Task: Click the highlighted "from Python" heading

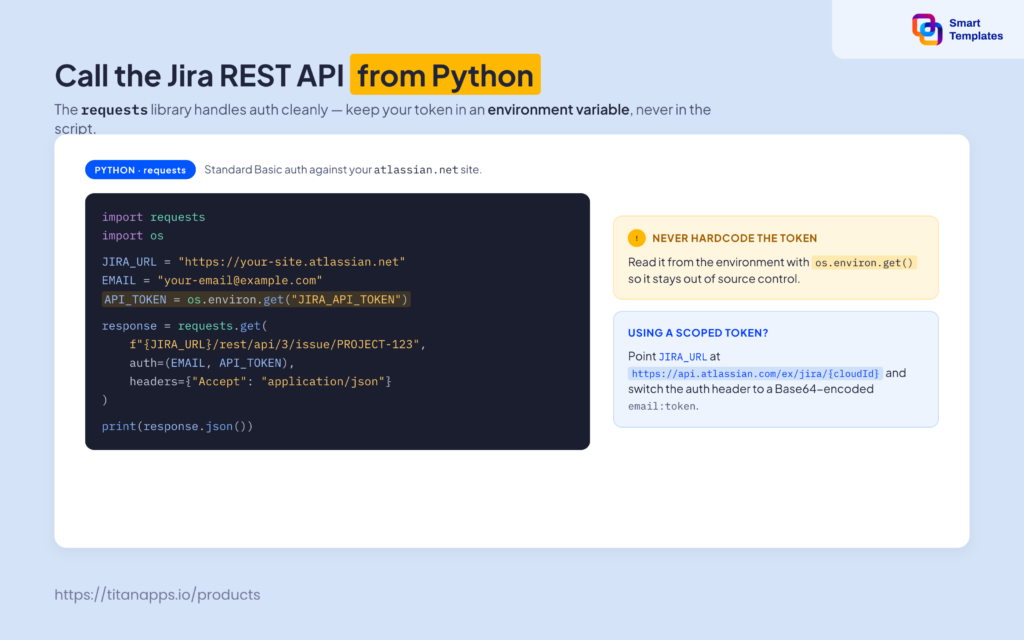Action: [445, 75]
